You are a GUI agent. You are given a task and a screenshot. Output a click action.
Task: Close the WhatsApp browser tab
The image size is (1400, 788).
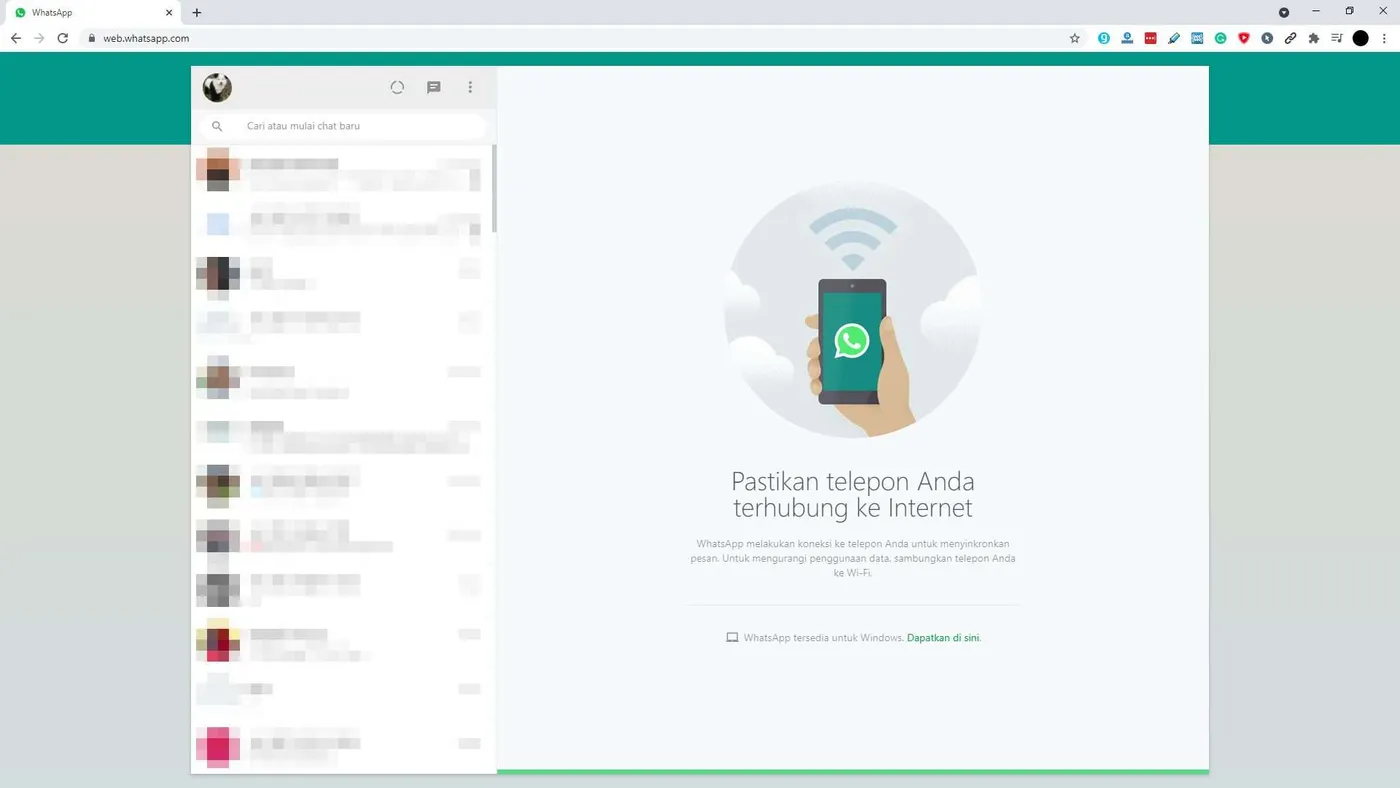pyautogui.click(x=169, y=13)
